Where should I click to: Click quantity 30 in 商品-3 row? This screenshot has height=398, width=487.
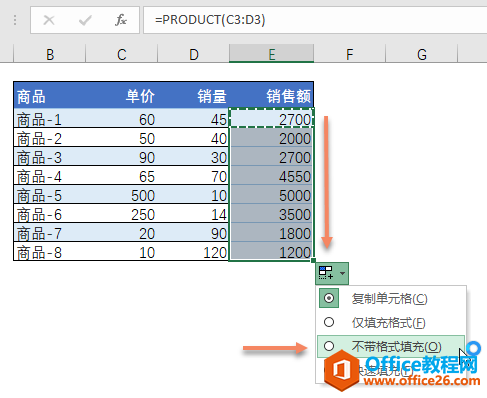point(193,156)
